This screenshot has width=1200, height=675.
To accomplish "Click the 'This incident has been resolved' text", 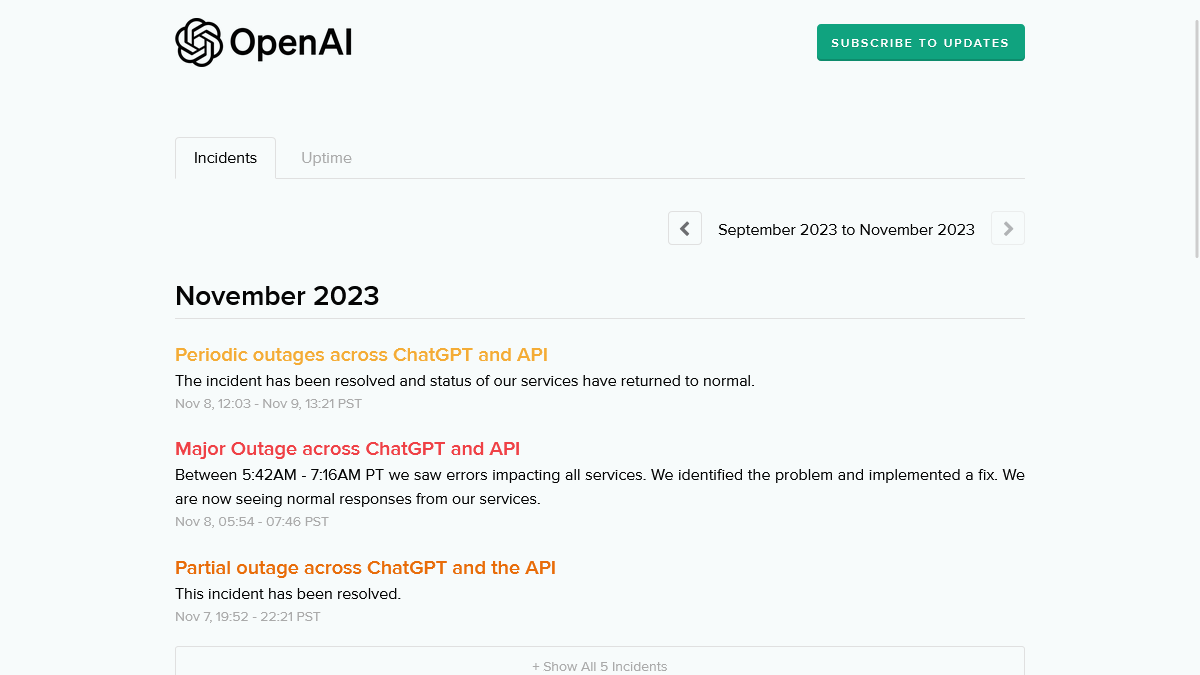I will tap(288, 594).
